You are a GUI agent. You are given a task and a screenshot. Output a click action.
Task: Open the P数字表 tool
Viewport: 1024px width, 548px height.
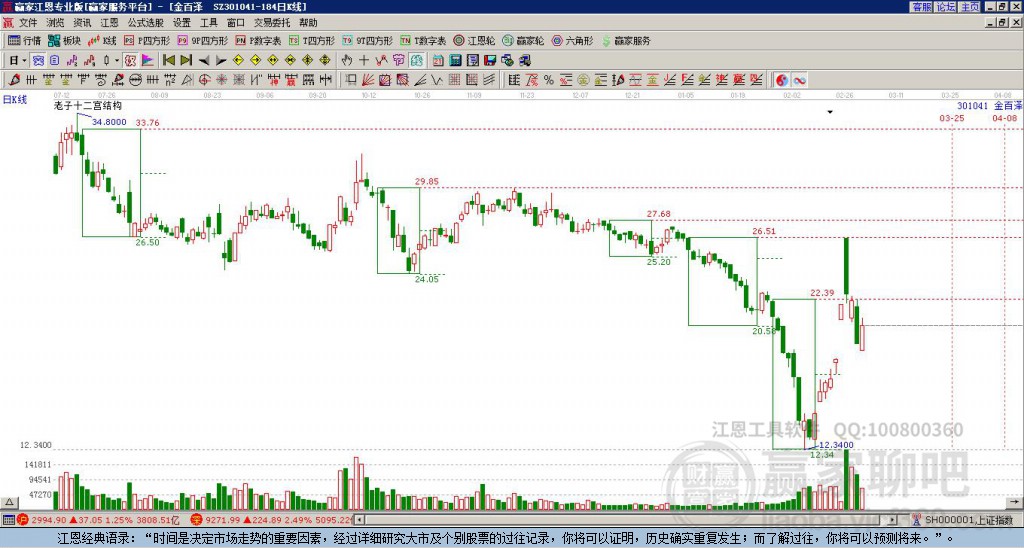coord(259,40)
